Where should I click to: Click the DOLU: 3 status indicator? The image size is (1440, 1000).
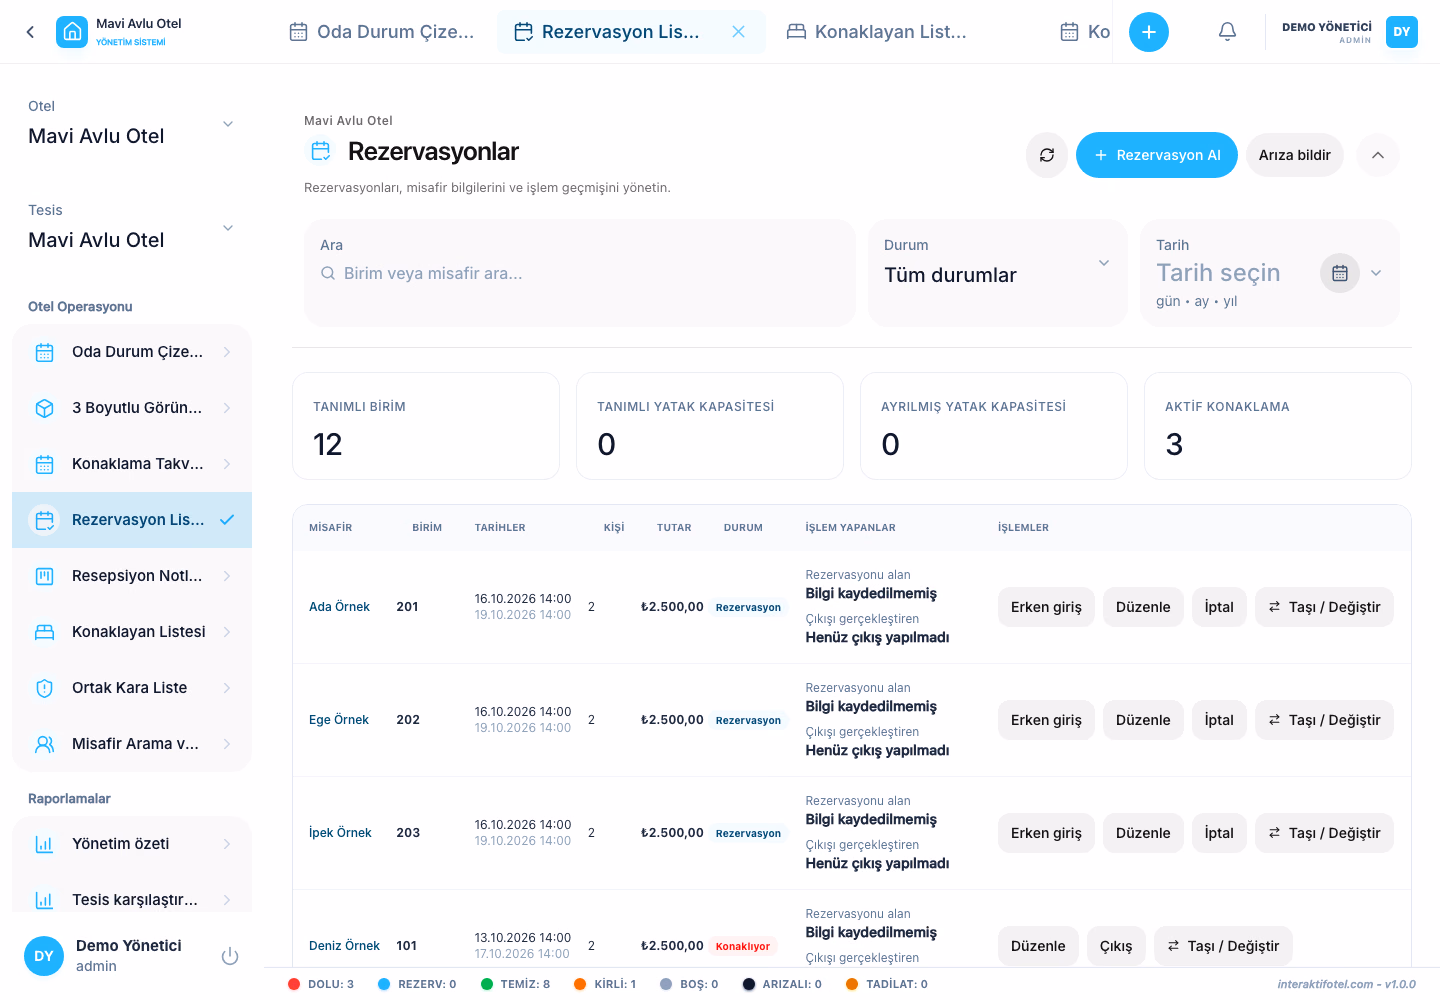[x=321, y=984]
